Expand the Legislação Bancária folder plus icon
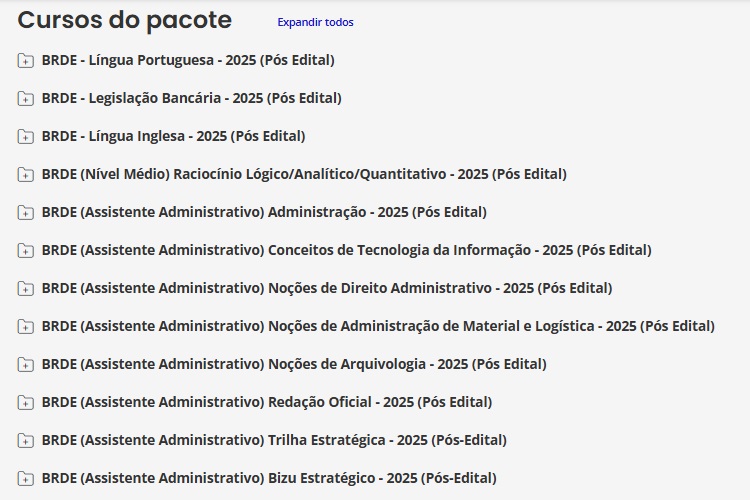 25,98
